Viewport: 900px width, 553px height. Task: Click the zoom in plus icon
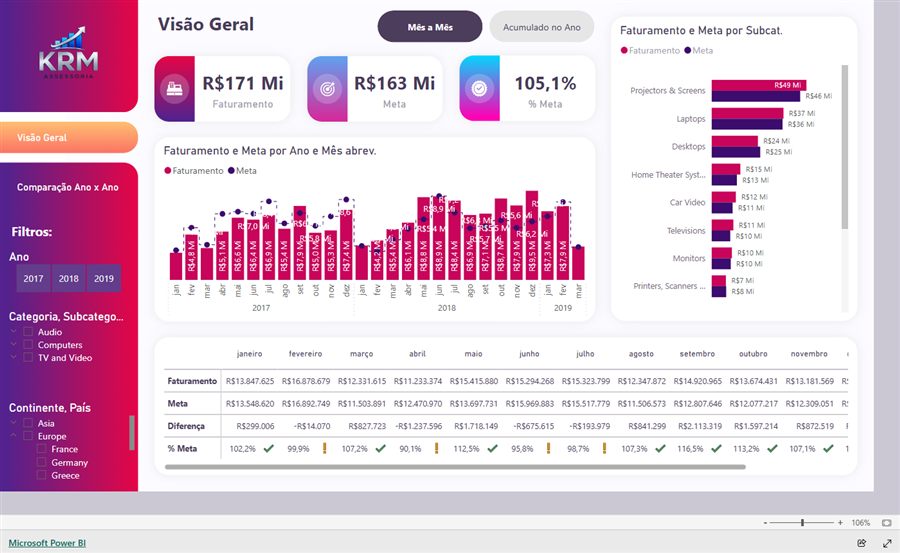click(840, 523)
